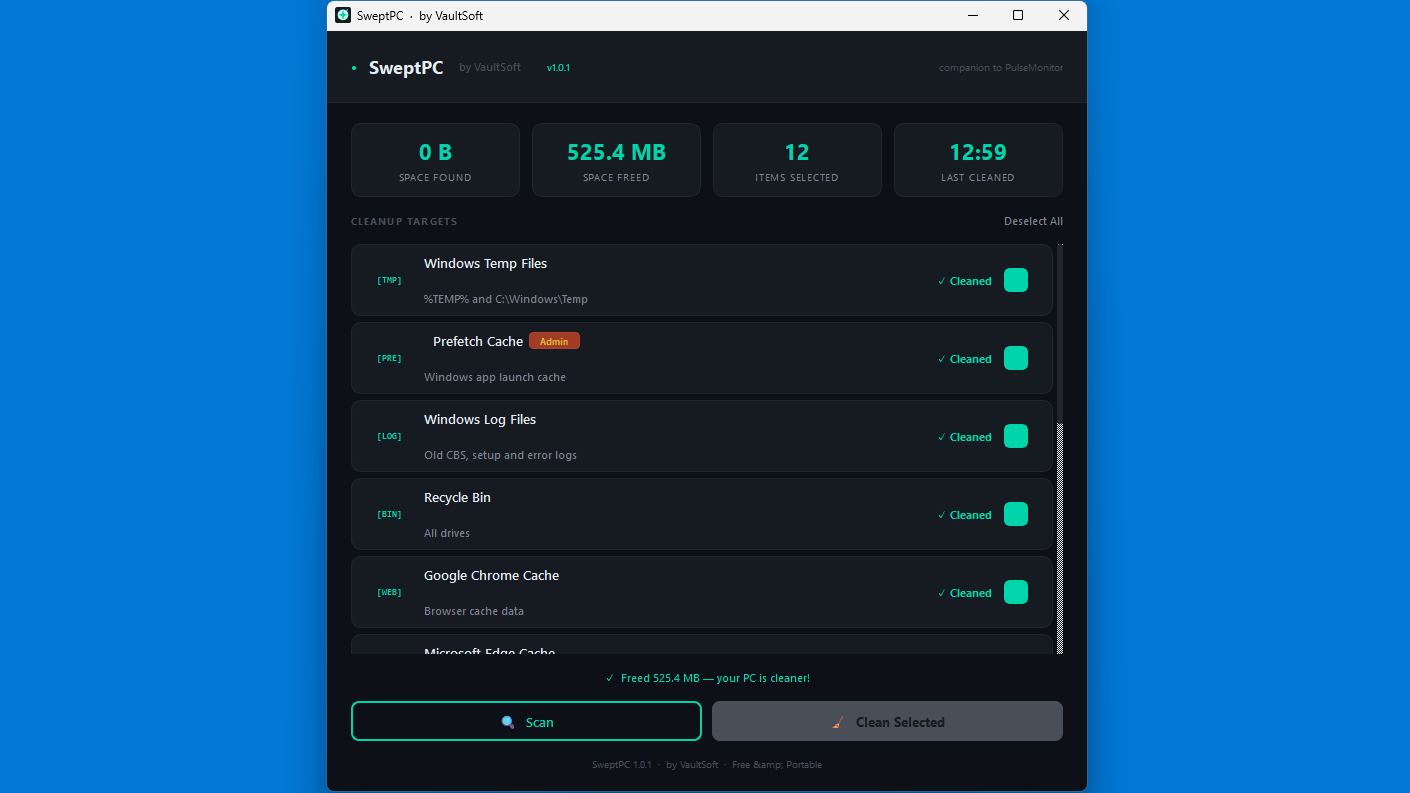Click the "v1.0.1" version label in the header
This screenshot has width=1410, height=793.
coord(558,68)
